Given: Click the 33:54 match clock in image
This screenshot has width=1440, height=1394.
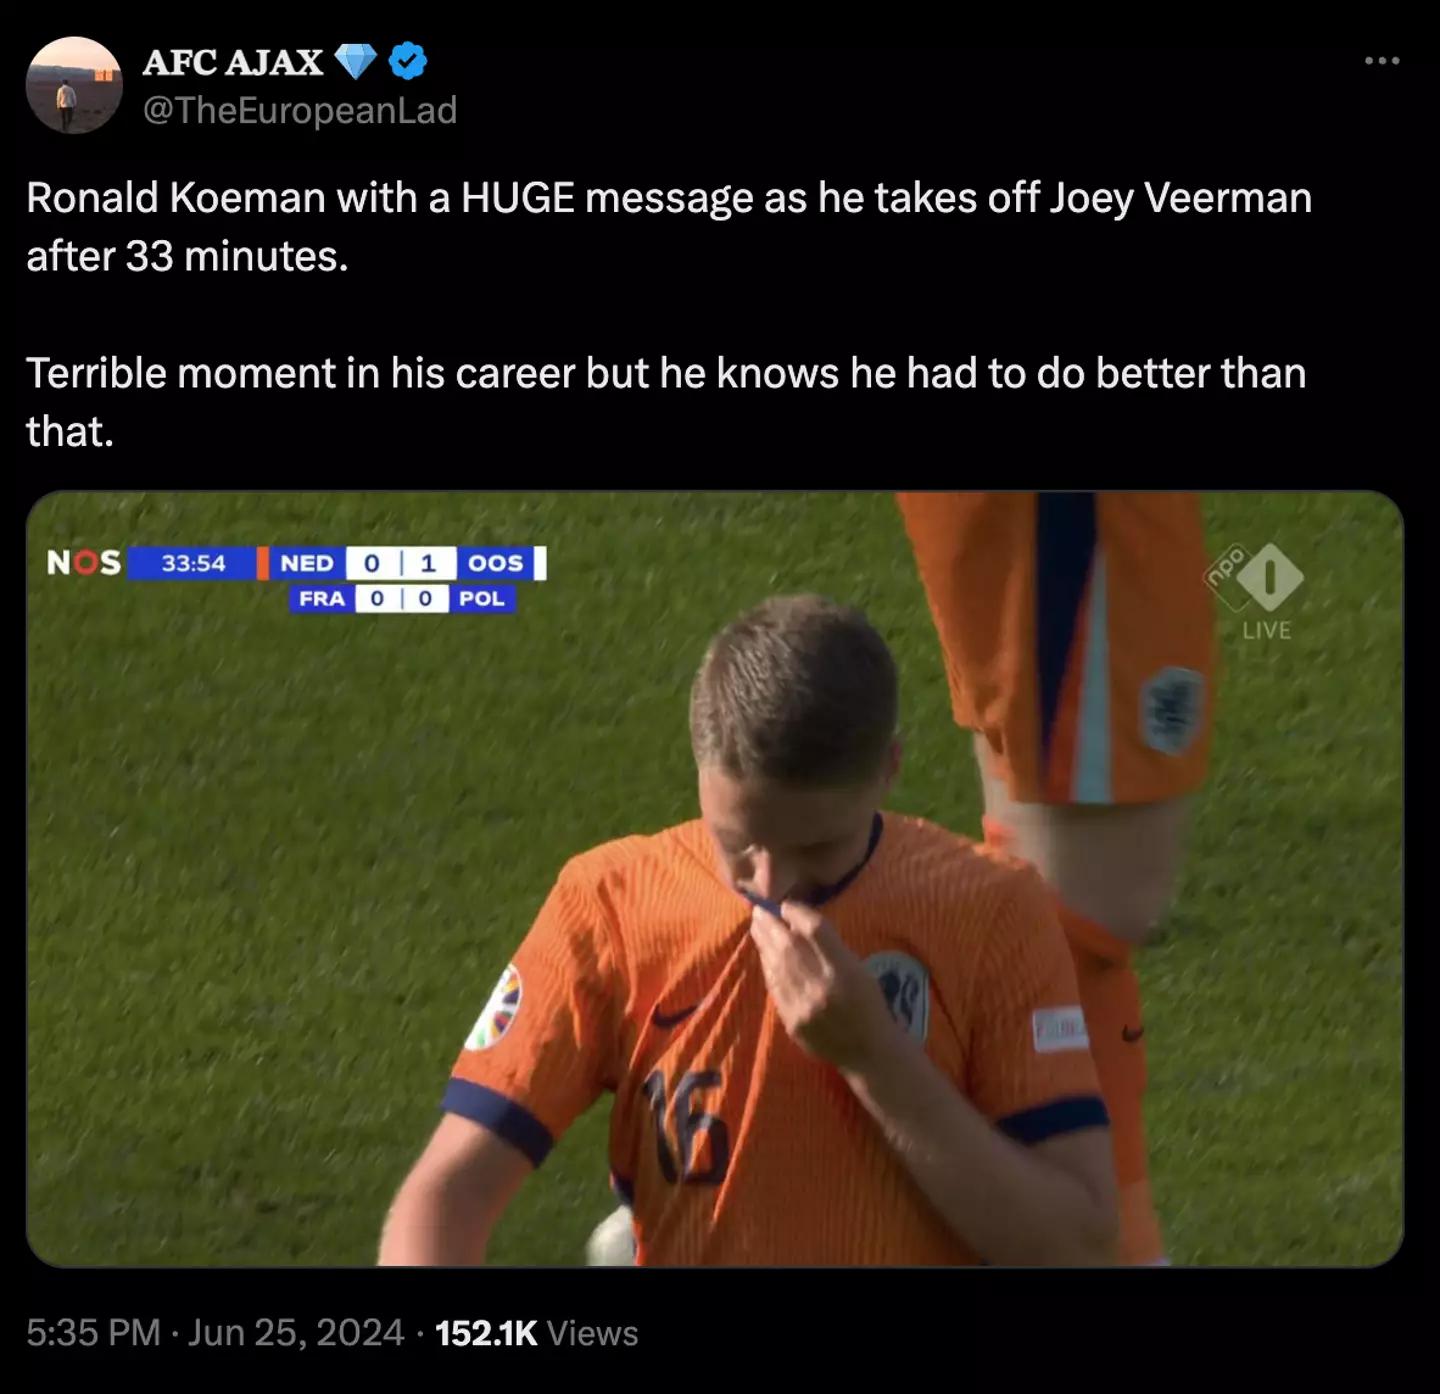Looking at the screenshot, I should (x=194, y=563).
